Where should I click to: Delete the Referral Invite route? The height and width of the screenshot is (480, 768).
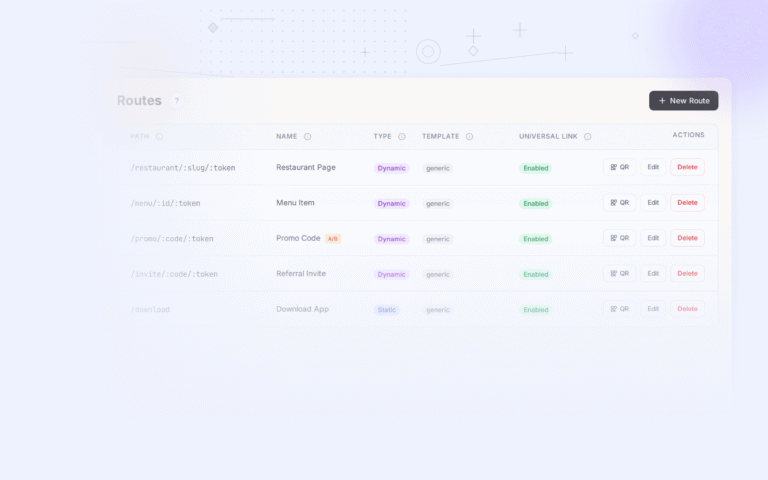(x=687, y=273)
